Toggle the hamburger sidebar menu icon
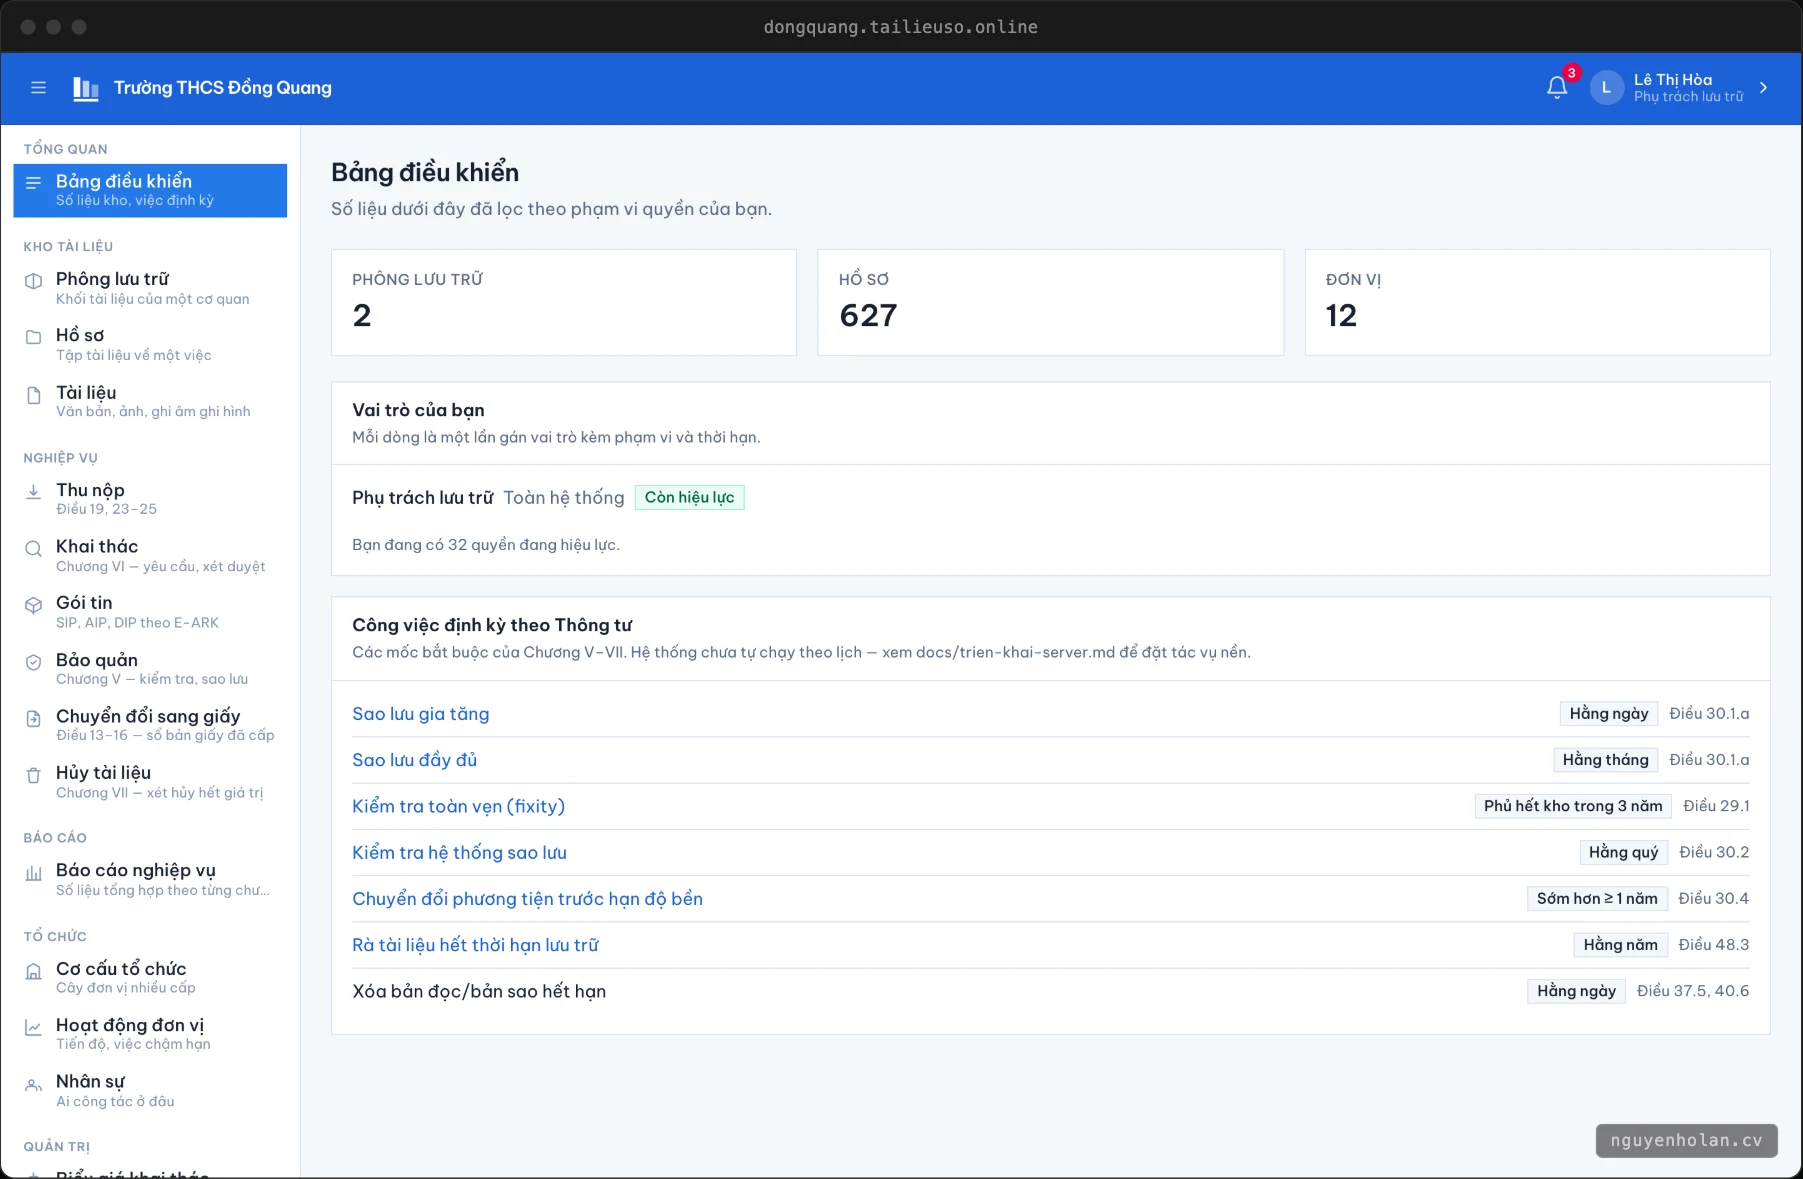 pos(39,88)
